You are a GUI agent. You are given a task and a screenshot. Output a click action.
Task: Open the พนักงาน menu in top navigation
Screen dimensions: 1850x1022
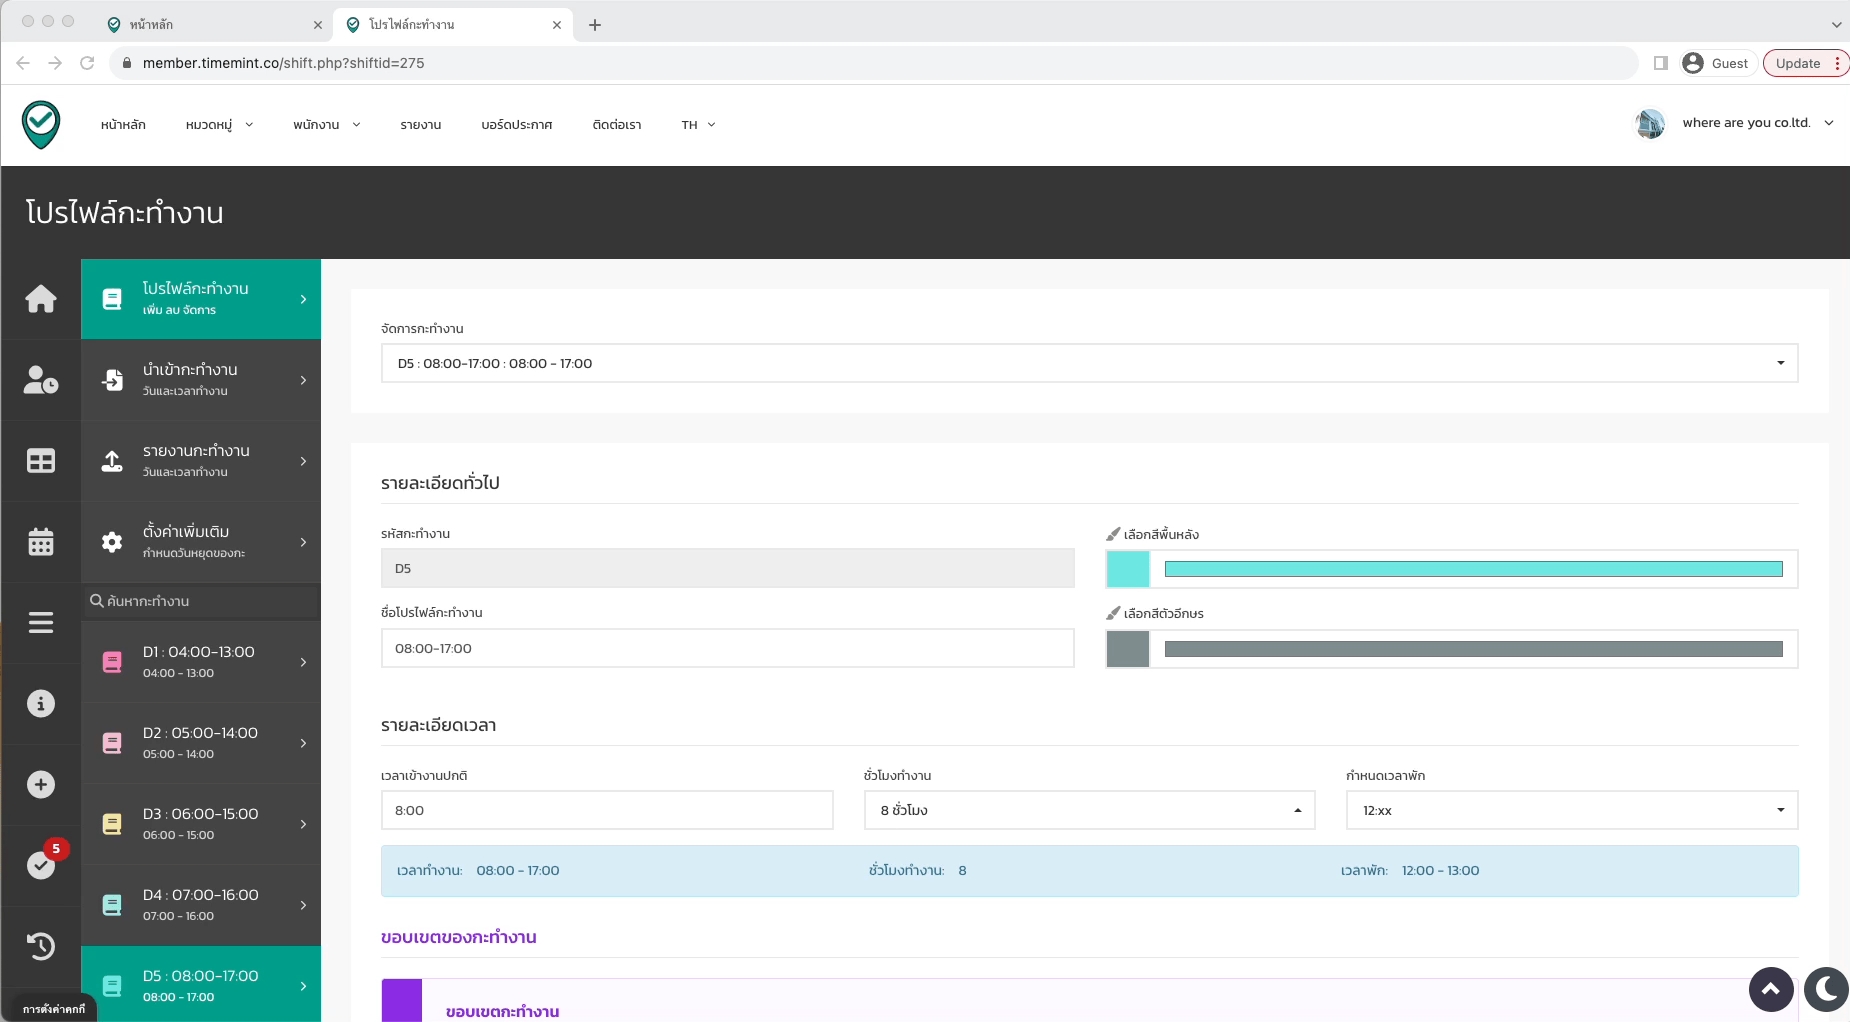326,125
